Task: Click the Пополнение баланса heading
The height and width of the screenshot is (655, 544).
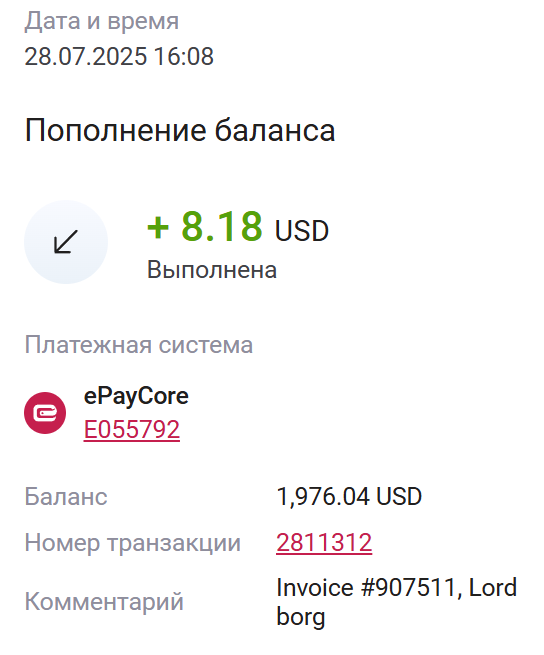Action: click(180, 130)
